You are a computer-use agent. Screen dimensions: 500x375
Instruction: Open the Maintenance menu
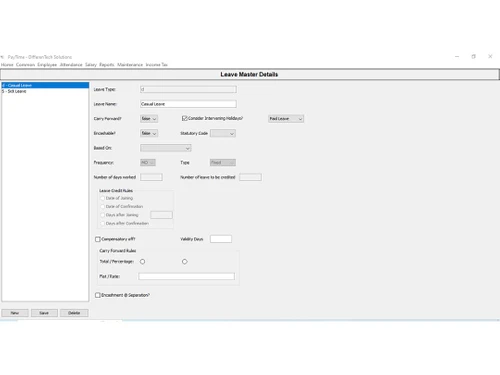pyautogui.click(x=130, y=65)
